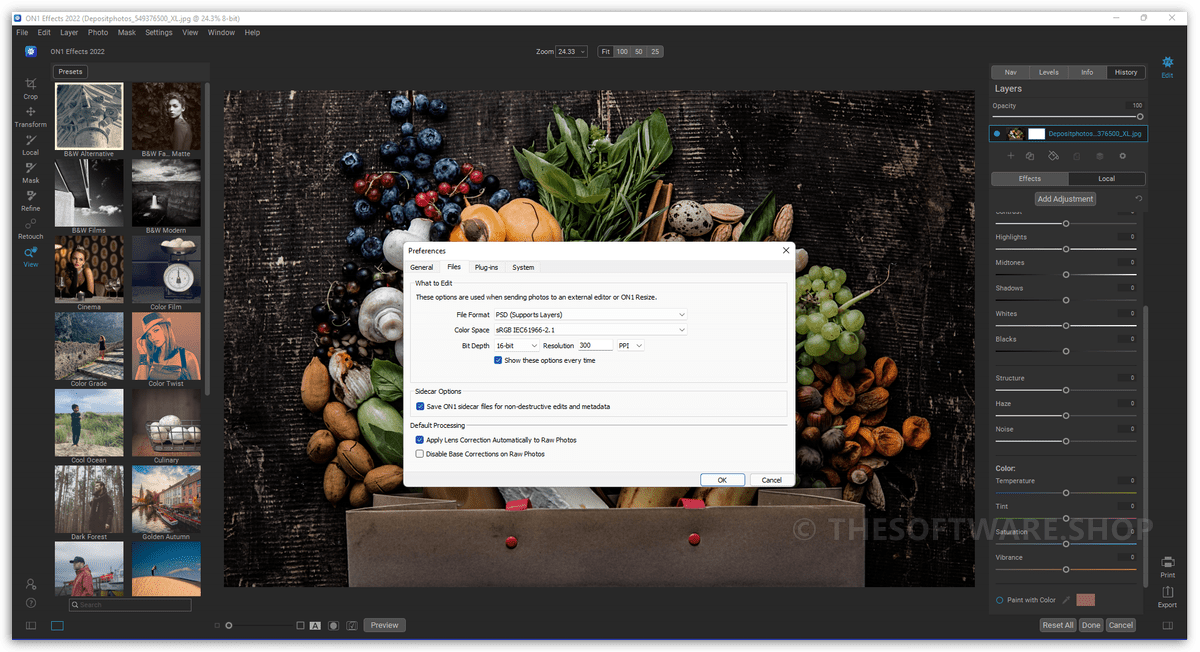Toggle Save ON1 sidecar files checkbox
This screenshot has width=1200, height=652.
[x=419, y=406]
